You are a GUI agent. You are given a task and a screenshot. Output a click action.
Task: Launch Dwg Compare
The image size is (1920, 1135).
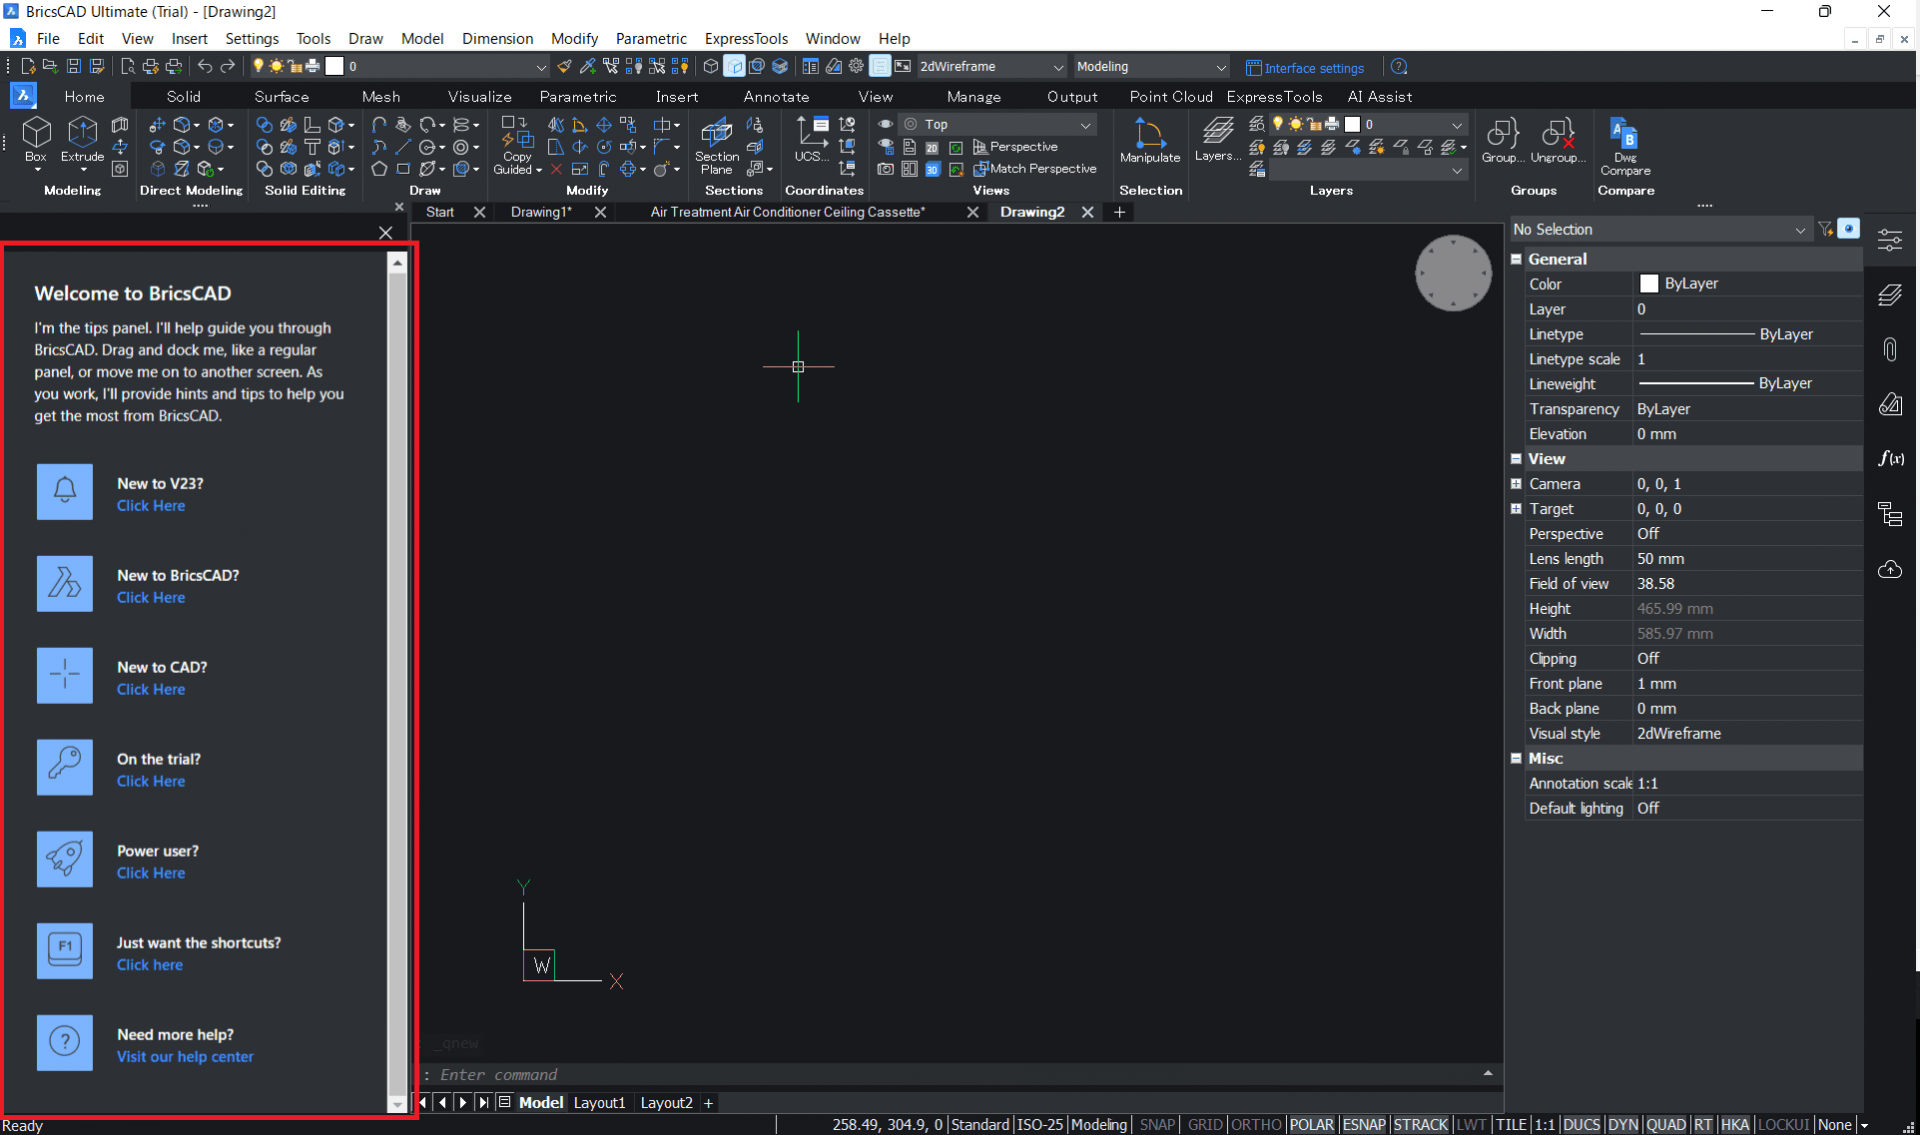click(1625, 146)
